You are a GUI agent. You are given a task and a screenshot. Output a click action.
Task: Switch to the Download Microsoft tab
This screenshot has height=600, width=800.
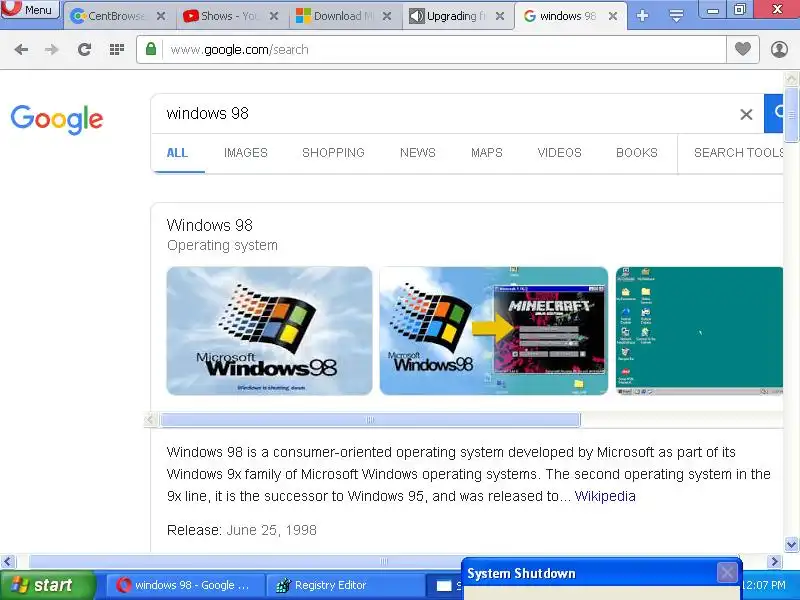tap(344, 16)
